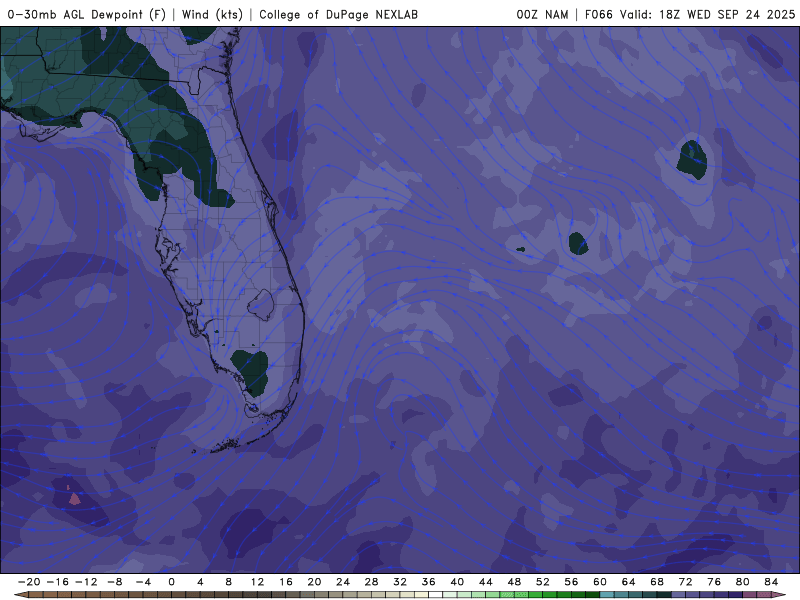Click the -12 value on the color scale

click(x=86, y=582)
